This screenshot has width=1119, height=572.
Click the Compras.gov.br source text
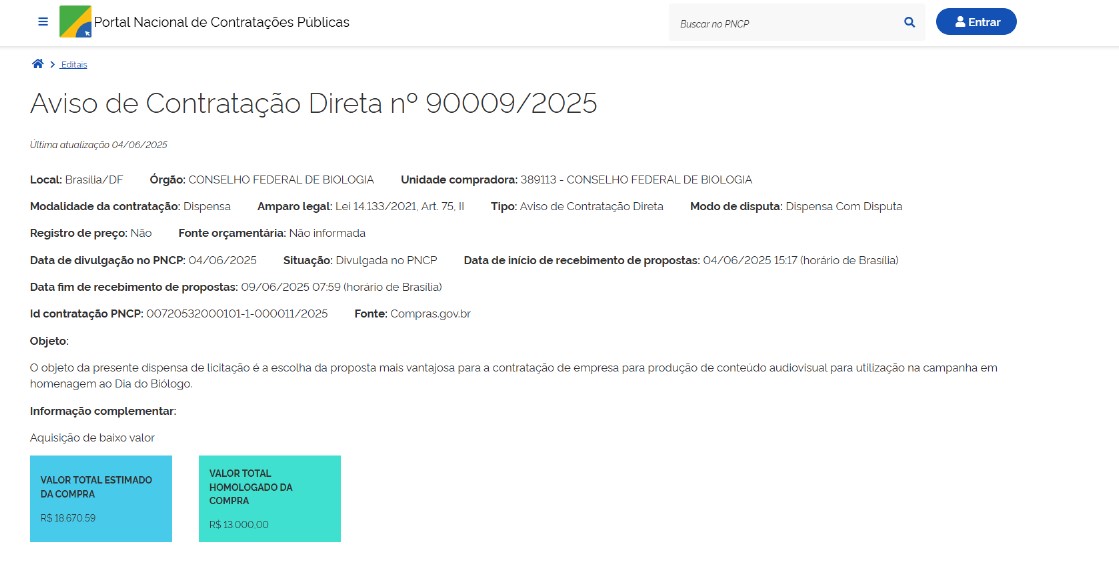[x=430, y=314]
